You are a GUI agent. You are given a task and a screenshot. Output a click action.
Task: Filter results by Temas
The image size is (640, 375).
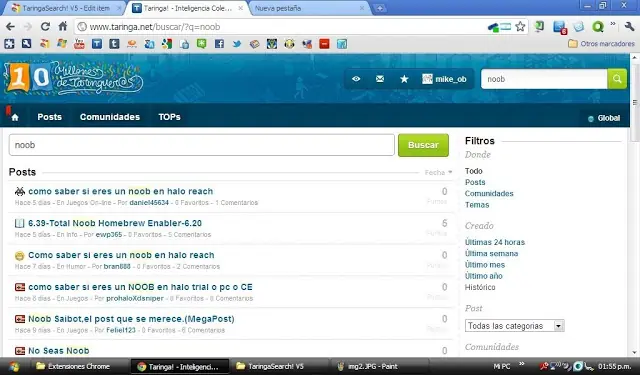click(x=477, y=205)
